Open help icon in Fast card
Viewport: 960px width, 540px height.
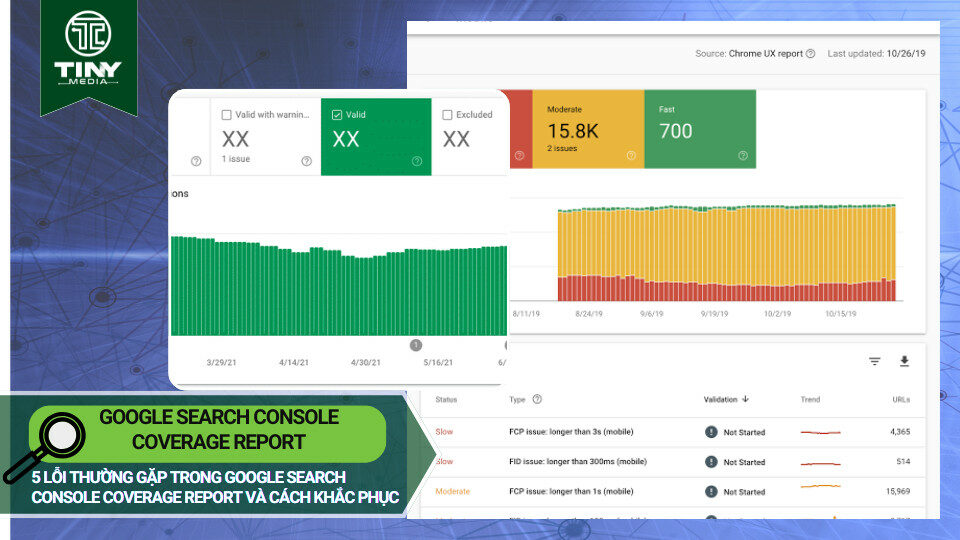[x=743, y=156]
